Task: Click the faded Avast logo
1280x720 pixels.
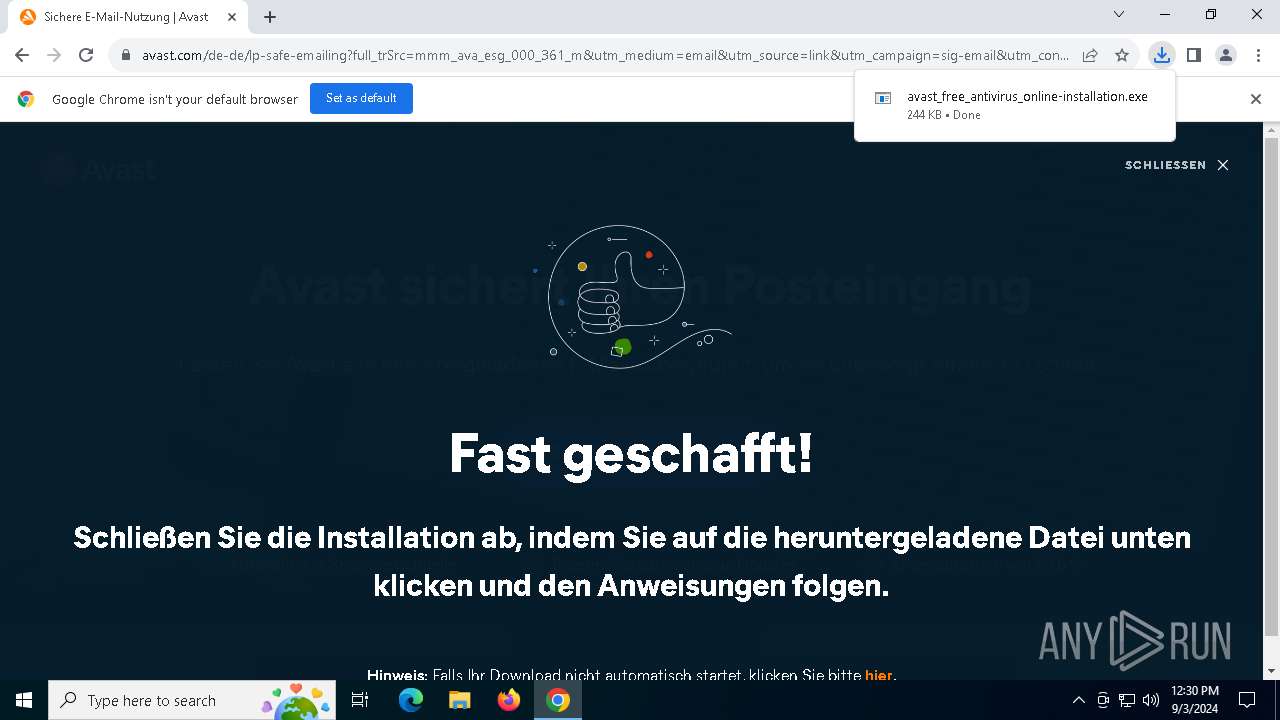Action: coord(100,170)
